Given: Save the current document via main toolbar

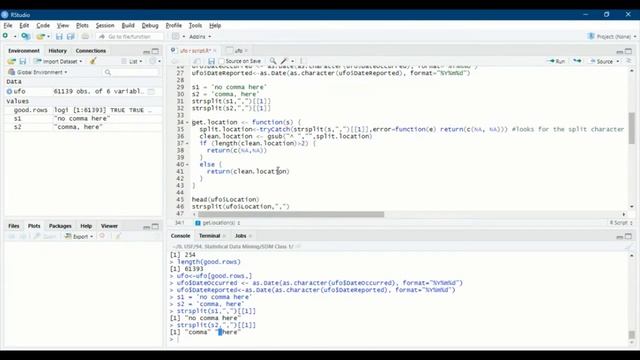Looking at the screenshot, I should click(59, 37).
